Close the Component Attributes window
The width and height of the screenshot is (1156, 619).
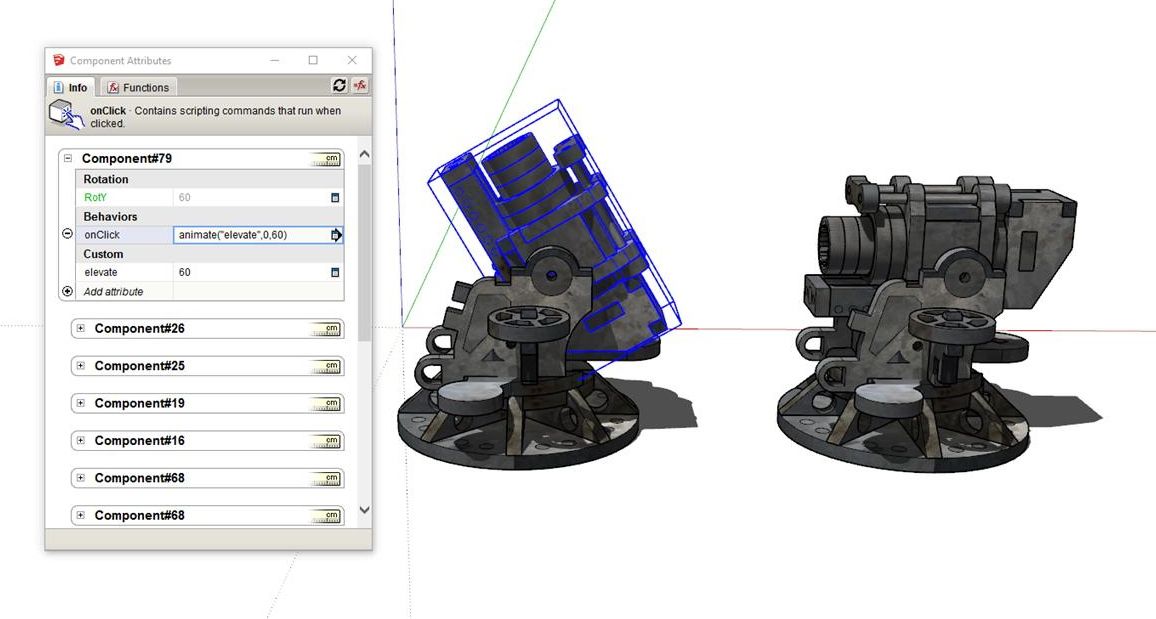point(352,60)
